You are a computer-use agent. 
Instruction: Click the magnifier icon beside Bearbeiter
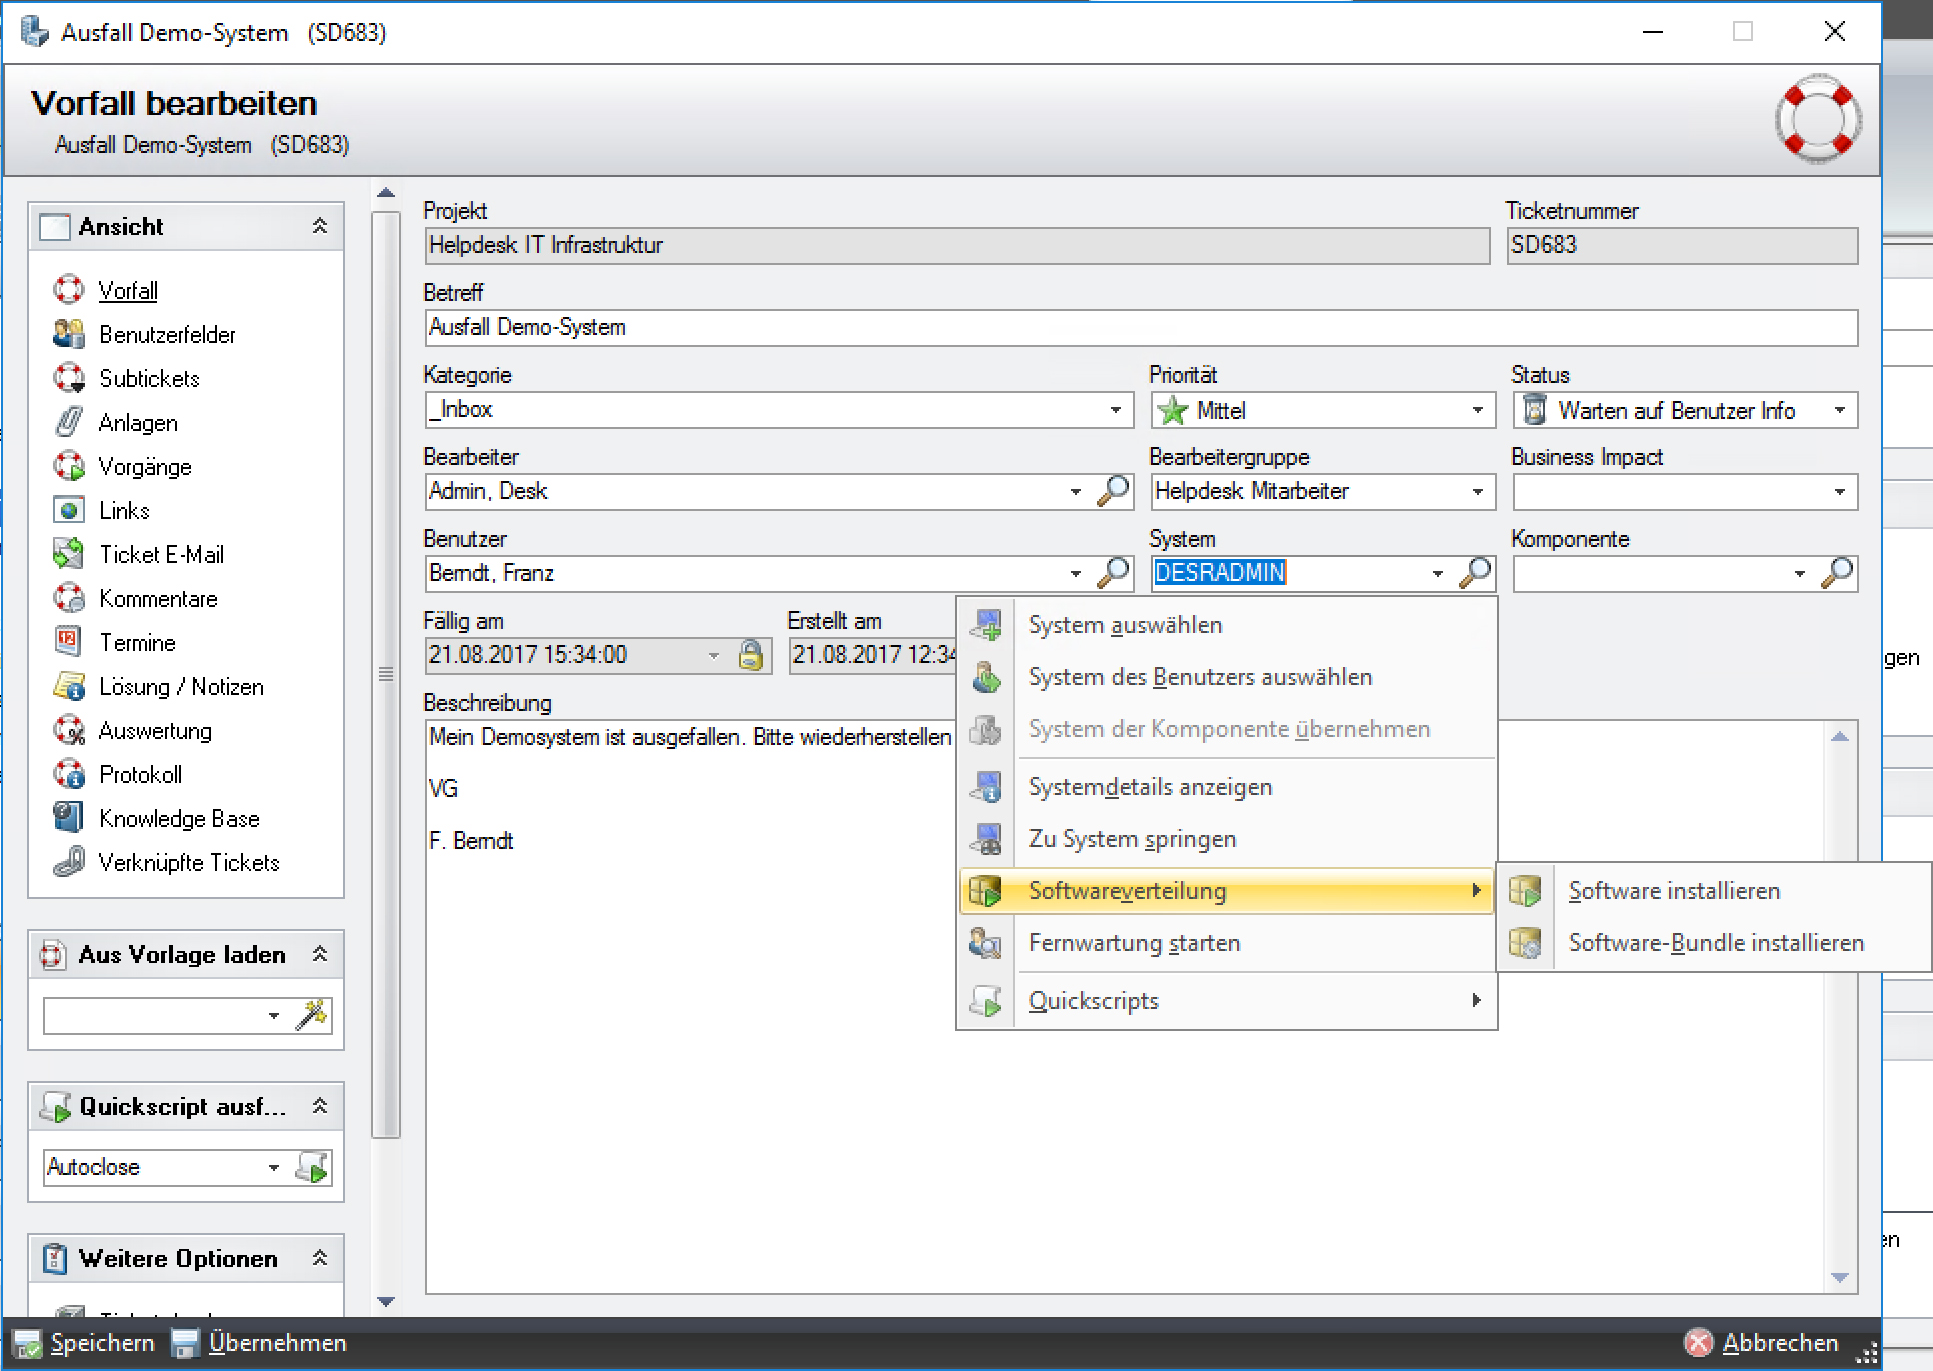click(1113, 491)
